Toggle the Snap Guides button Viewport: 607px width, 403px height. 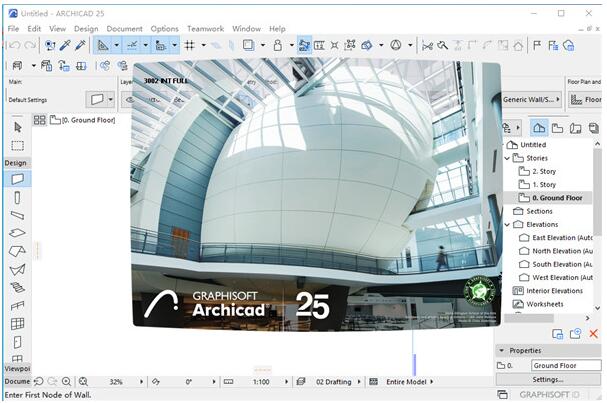click(132, 45)
